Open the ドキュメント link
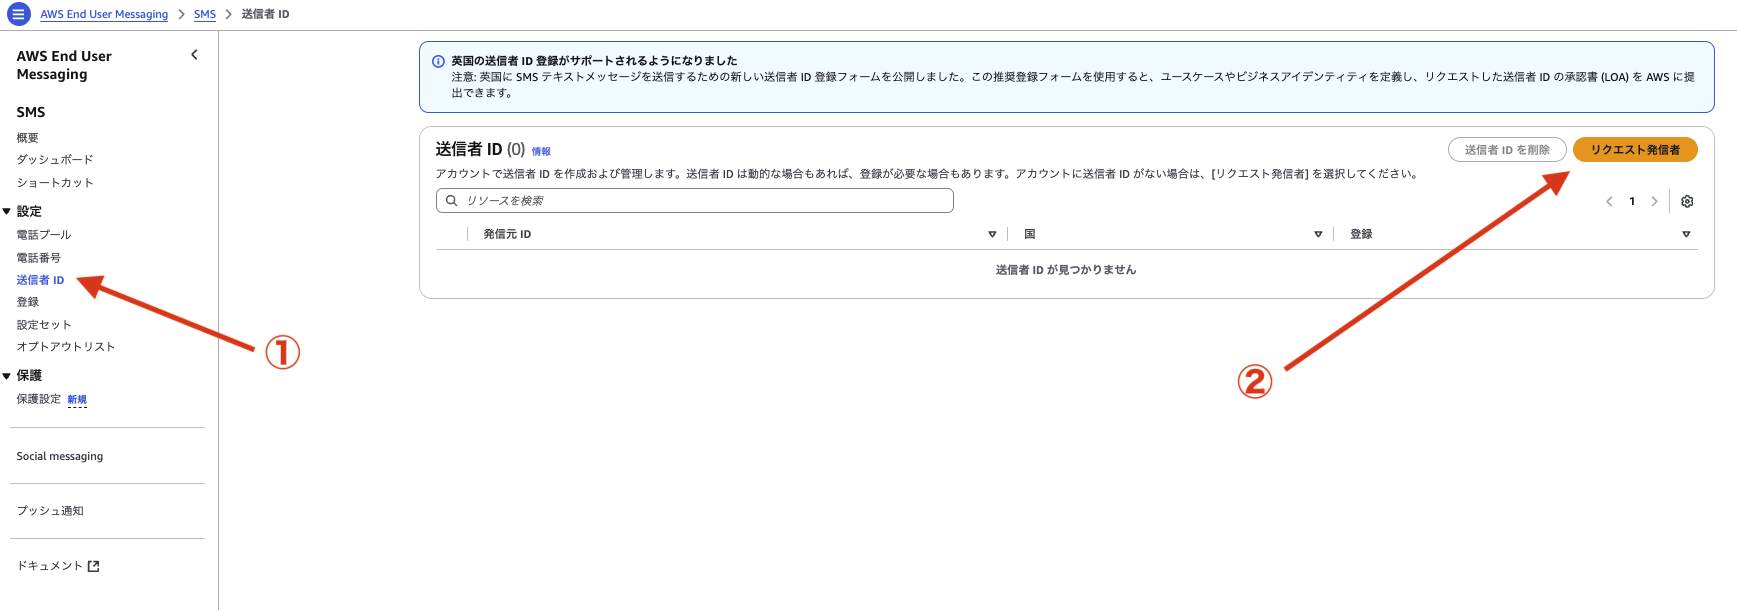 tap(50, 566)
